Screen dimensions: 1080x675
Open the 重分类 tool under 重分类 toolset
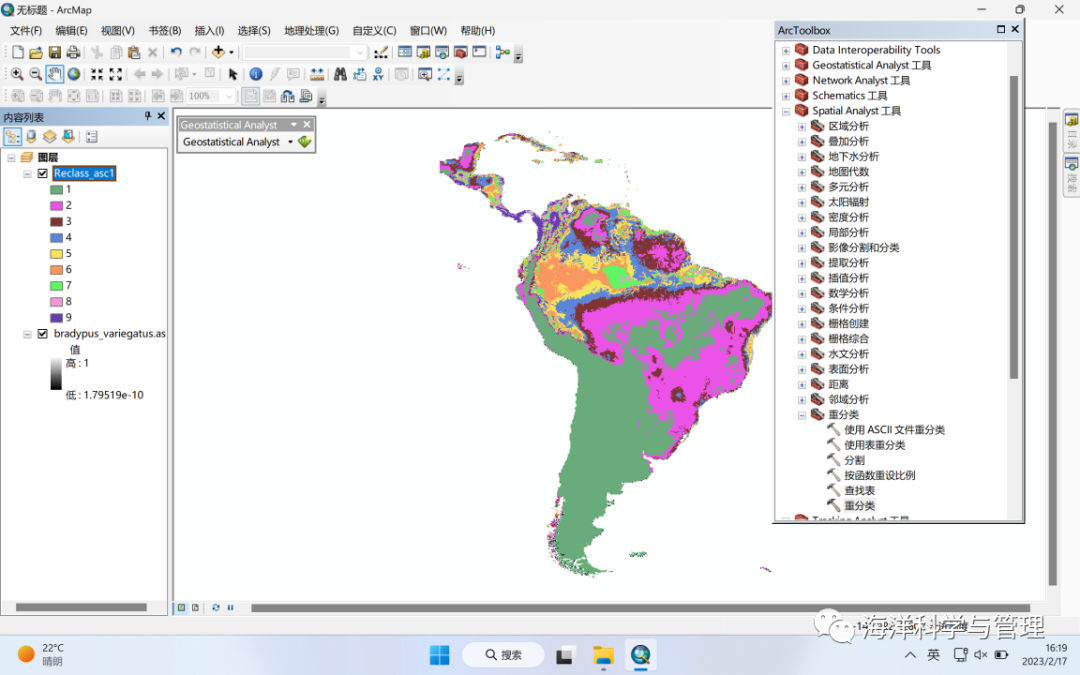(860, 506)
